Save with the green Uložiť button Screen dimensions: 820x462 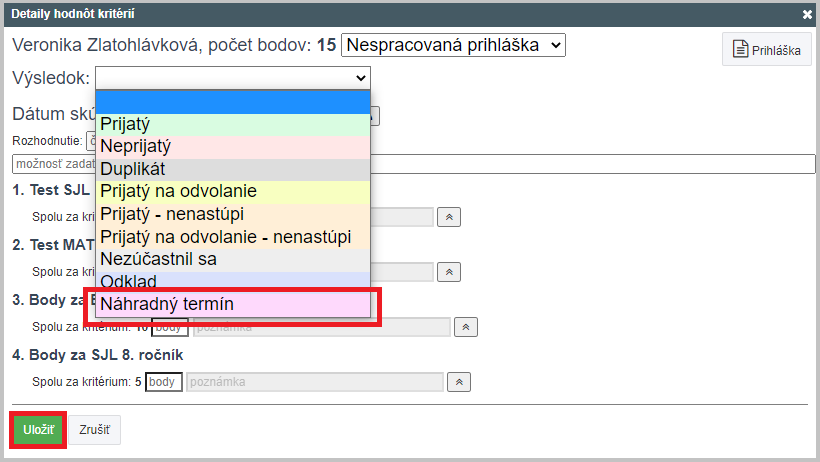[38, 430]
